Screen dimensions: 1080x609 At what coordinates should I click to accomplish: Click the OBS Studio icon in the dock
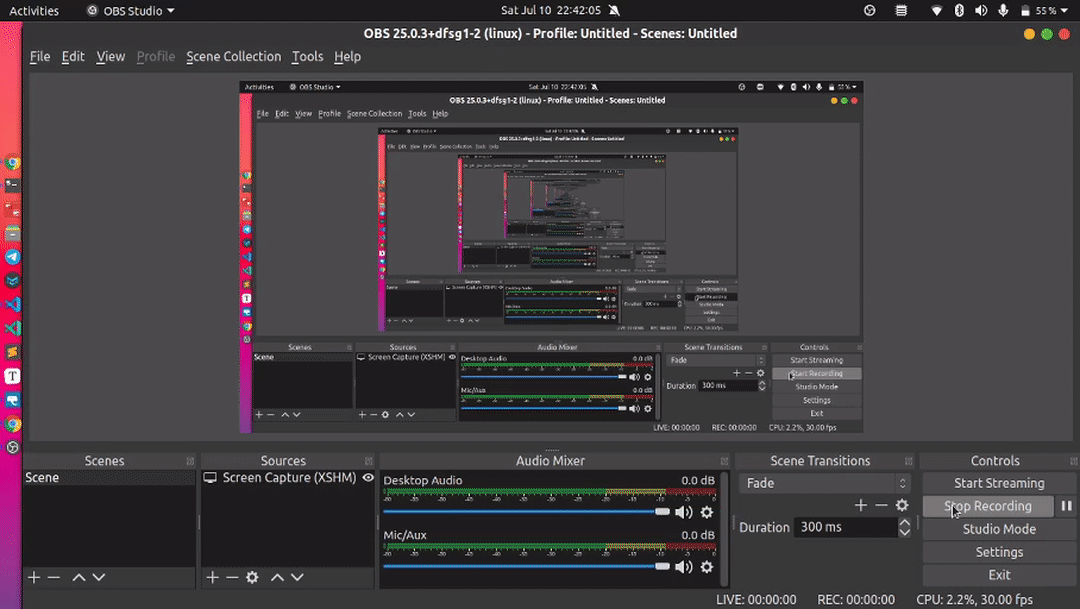tap(12, 448)
